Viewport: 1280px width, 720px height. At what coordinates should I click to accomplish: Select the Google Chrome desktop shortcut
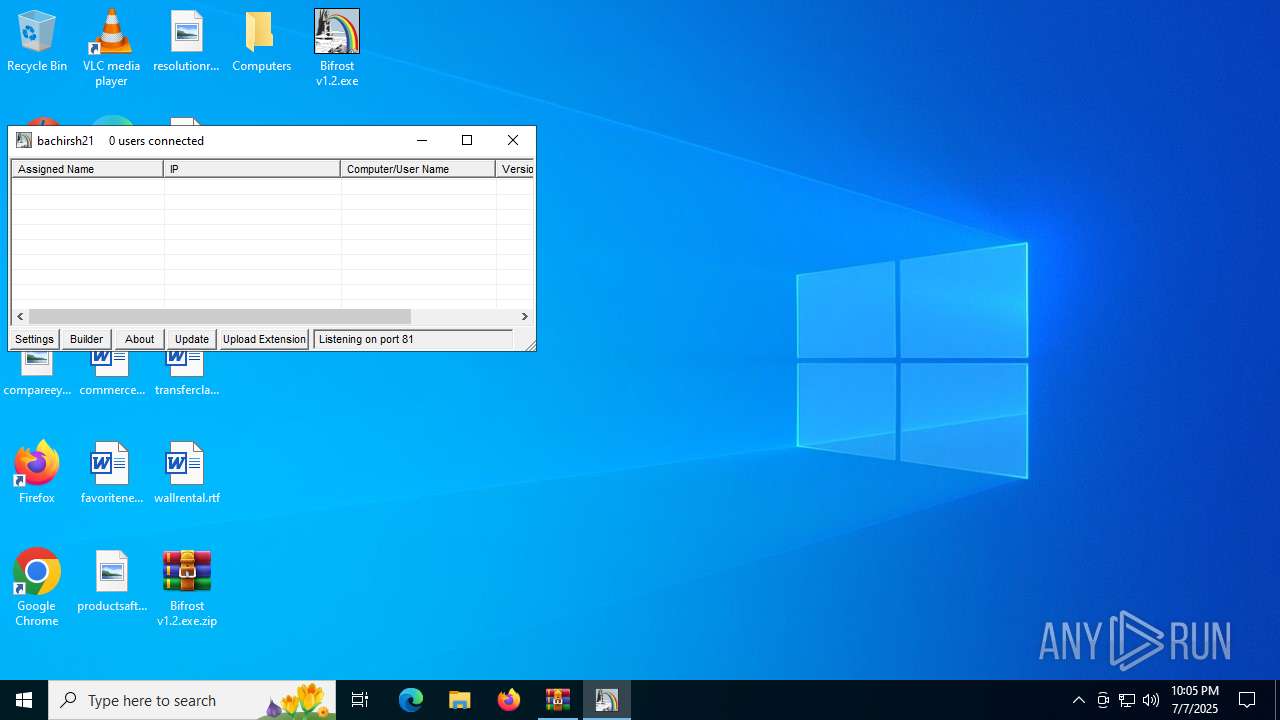(37, 588)
